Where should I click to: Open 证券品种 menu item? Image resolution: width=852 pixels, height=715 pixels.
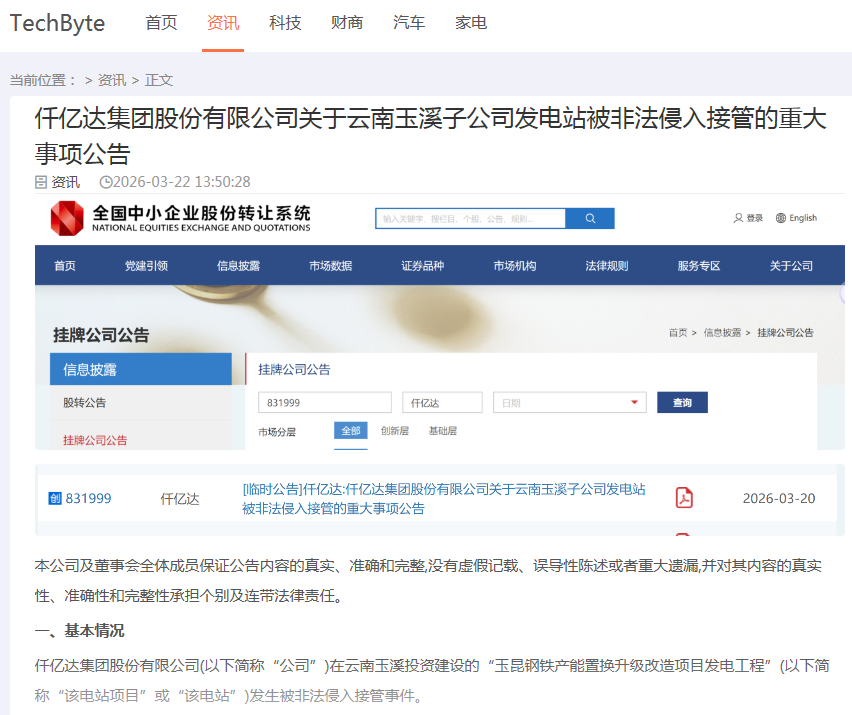pos(423,266)
